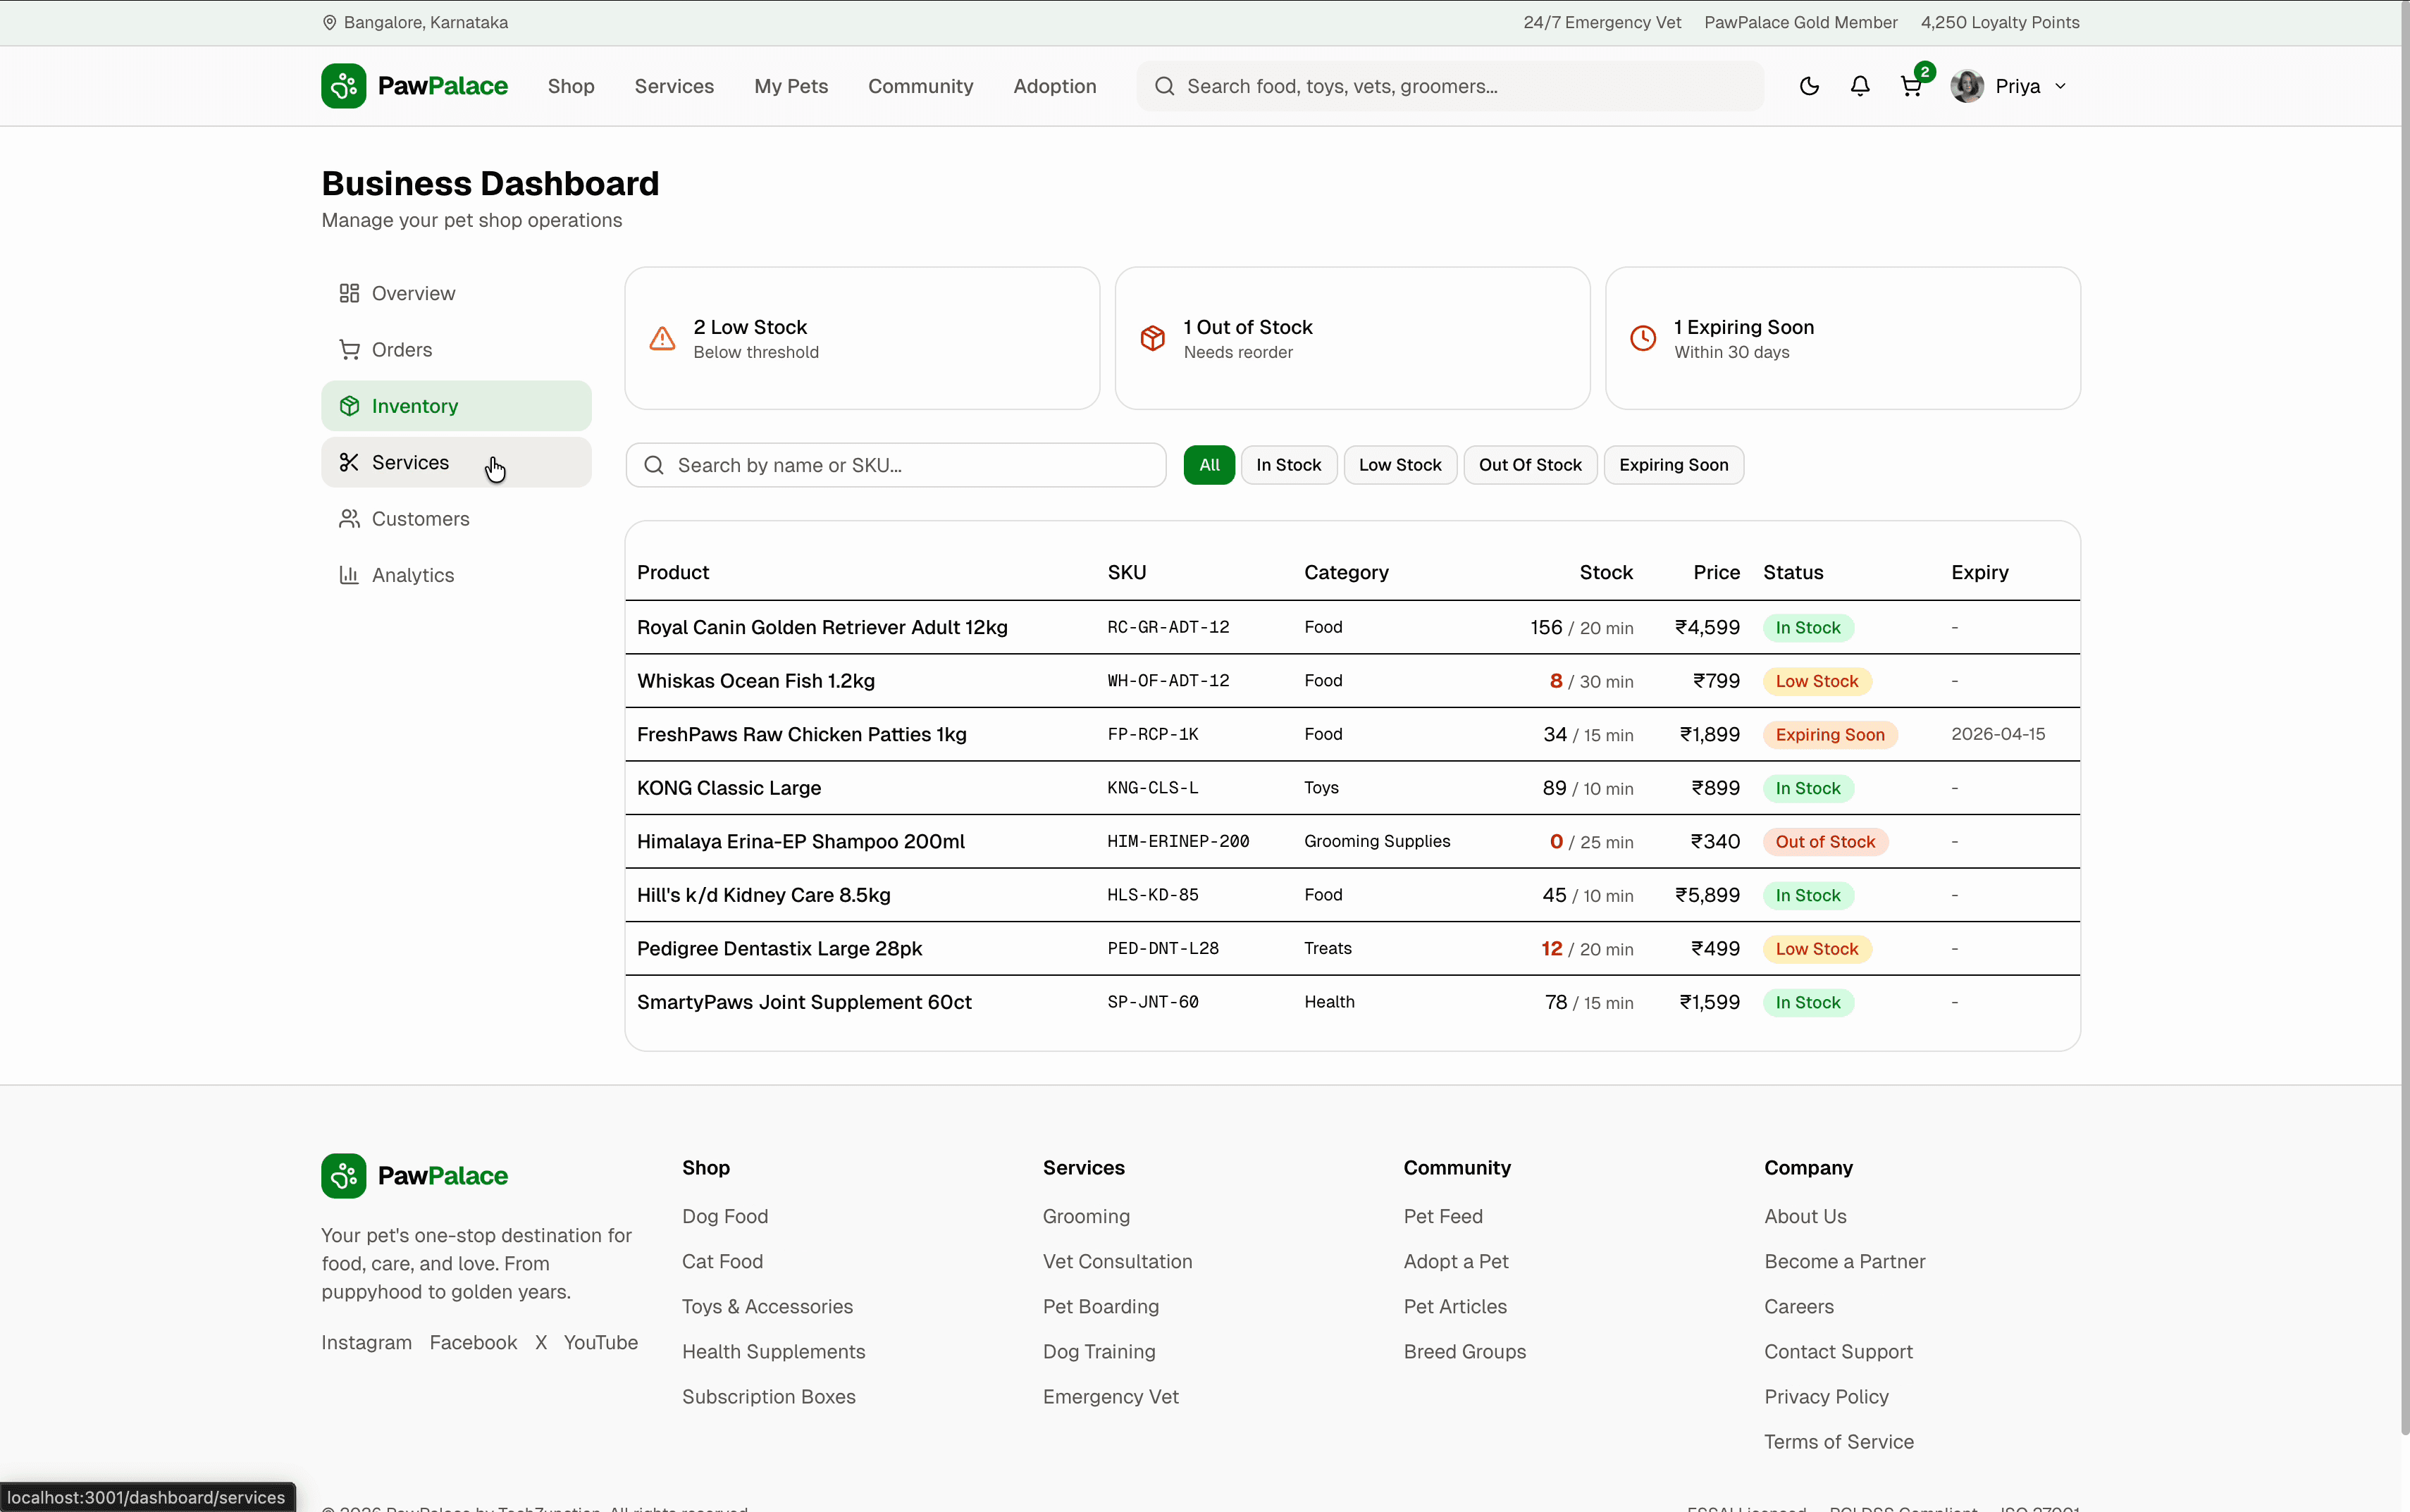Enable the Out Of Stock filter
Viewport: 2410px width, 1512px height.
(x=1530, y=464)
